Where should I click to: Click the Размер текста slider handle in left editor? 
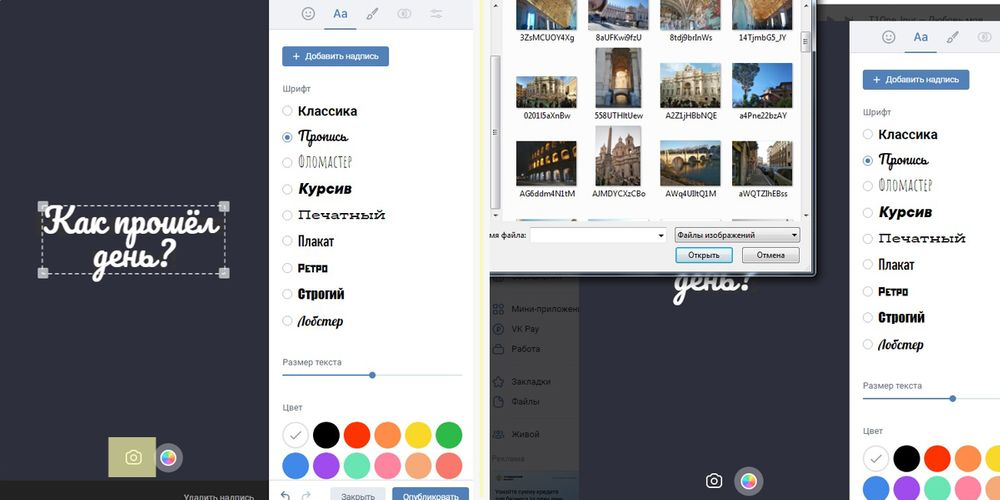372,375
